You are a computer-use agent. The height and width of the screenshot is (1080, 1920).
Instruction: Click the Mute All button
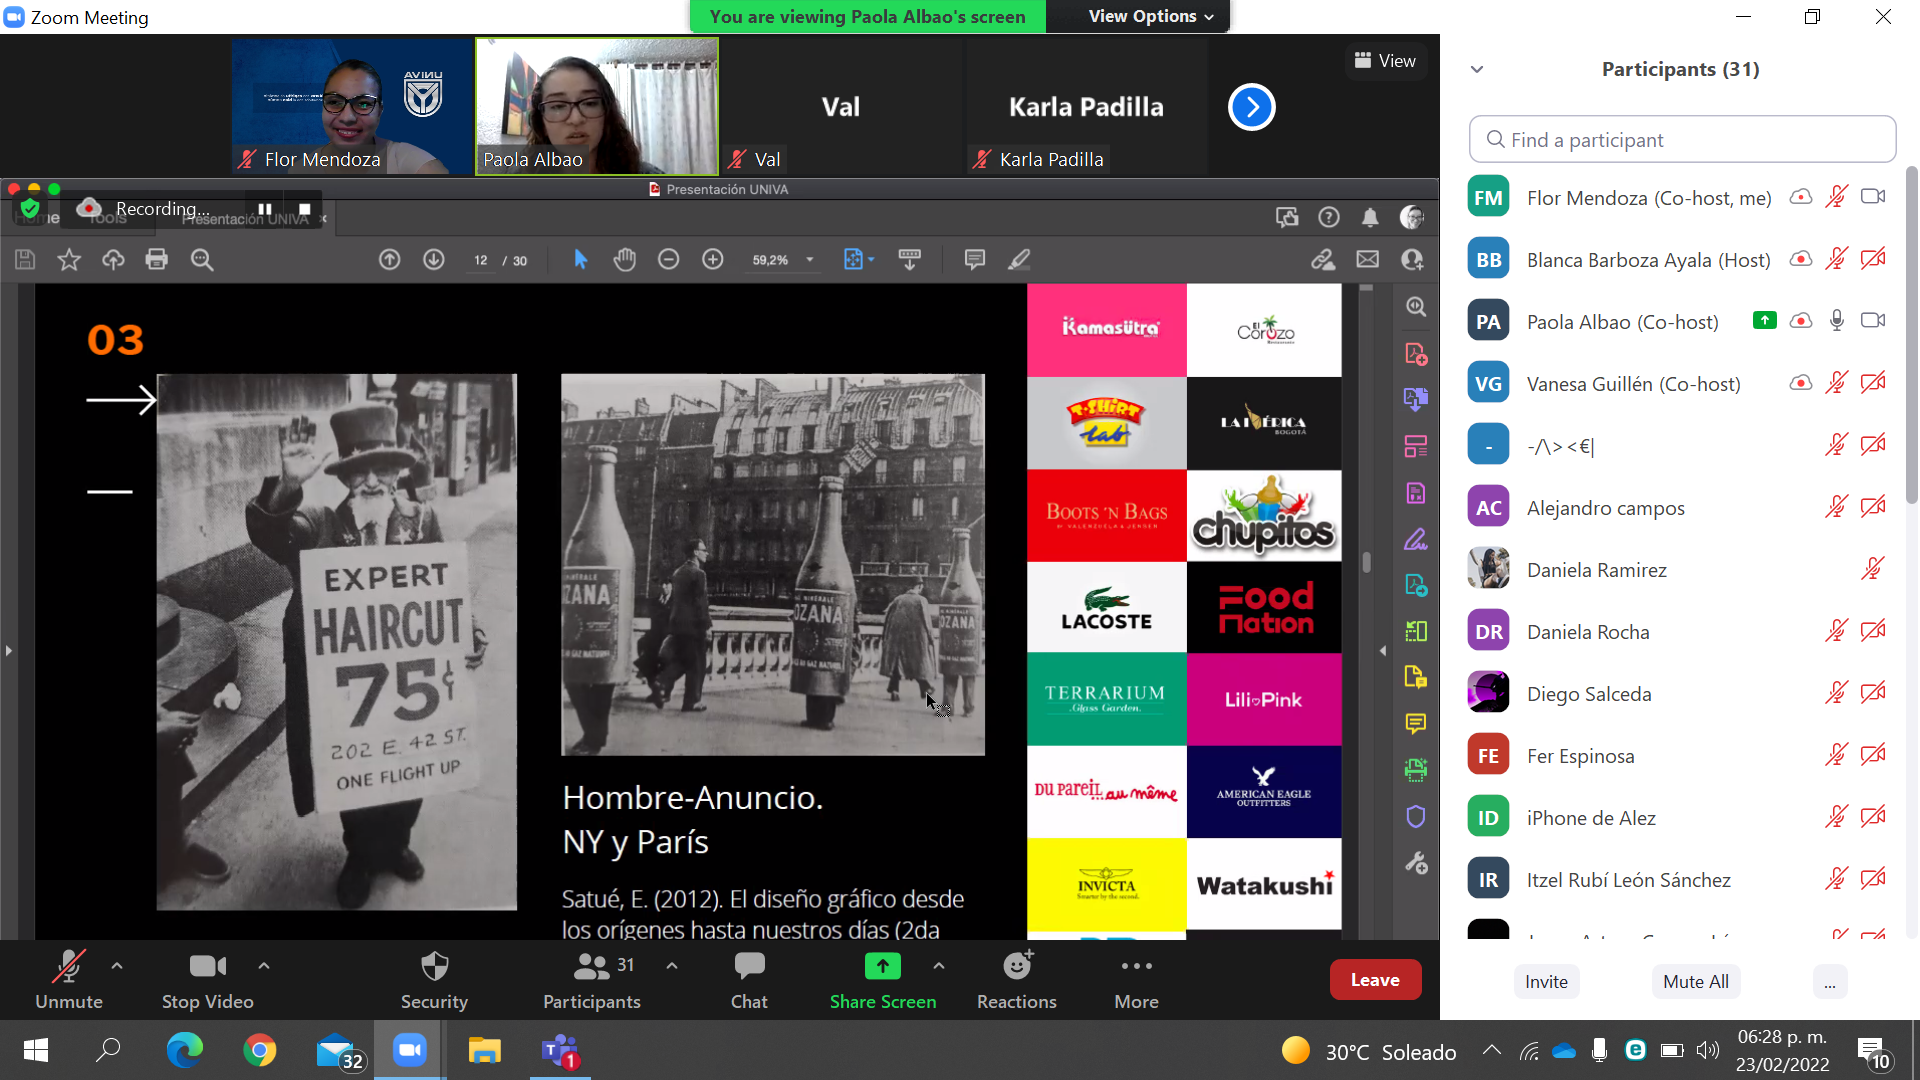(x=1696, y=982)
